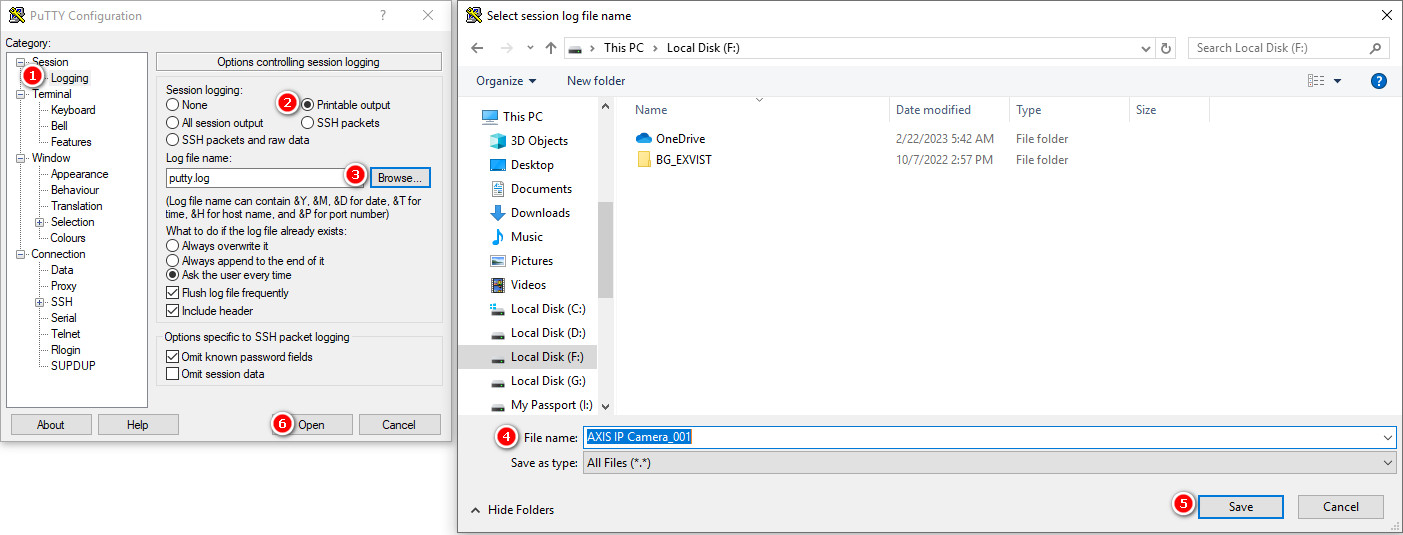Screen dimensions: 1403x535
Task: Open the Organize dropdown menu
Action: [506, 81]
